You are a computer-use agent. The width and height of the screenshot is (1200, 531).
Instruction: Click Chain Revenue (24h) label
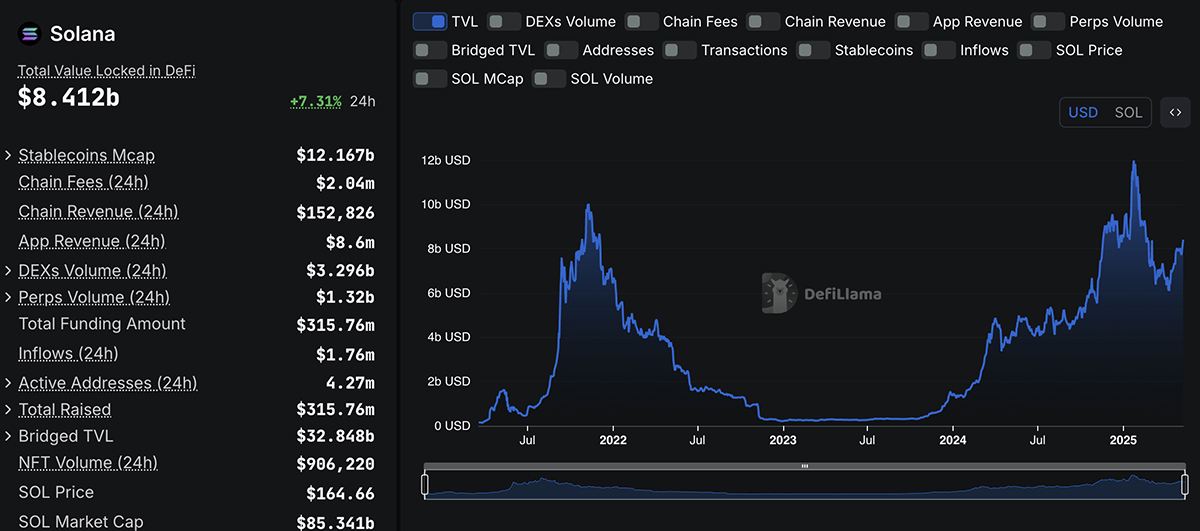tap(98, 211)
